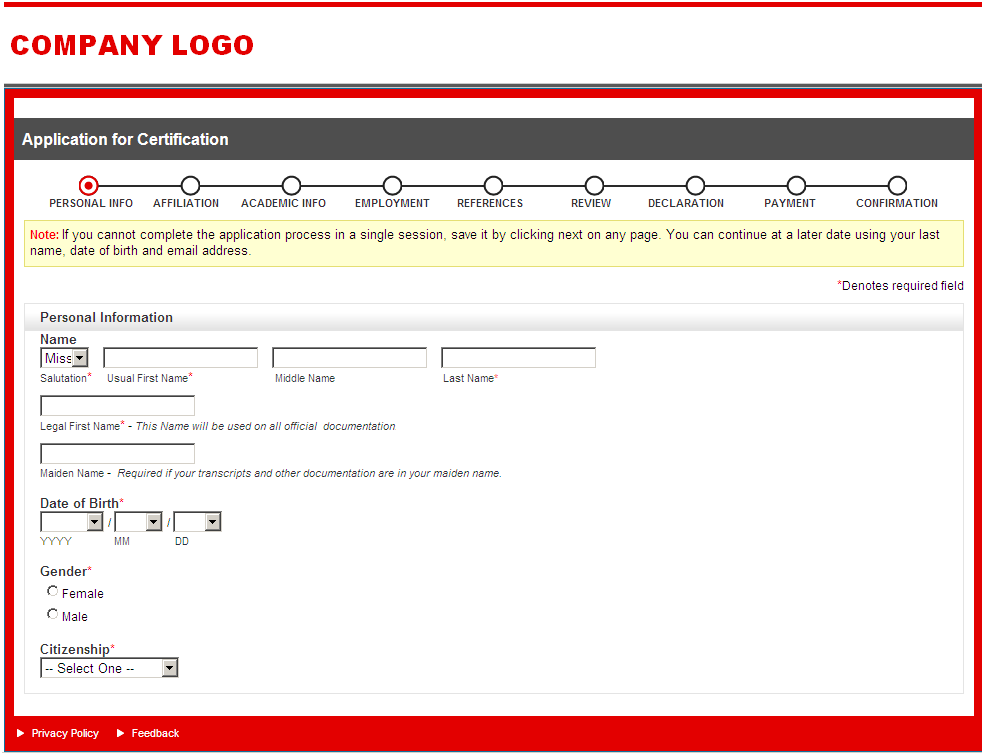Click the References step circle
Viewport: 986px width, 753px height.
point(493,185)
